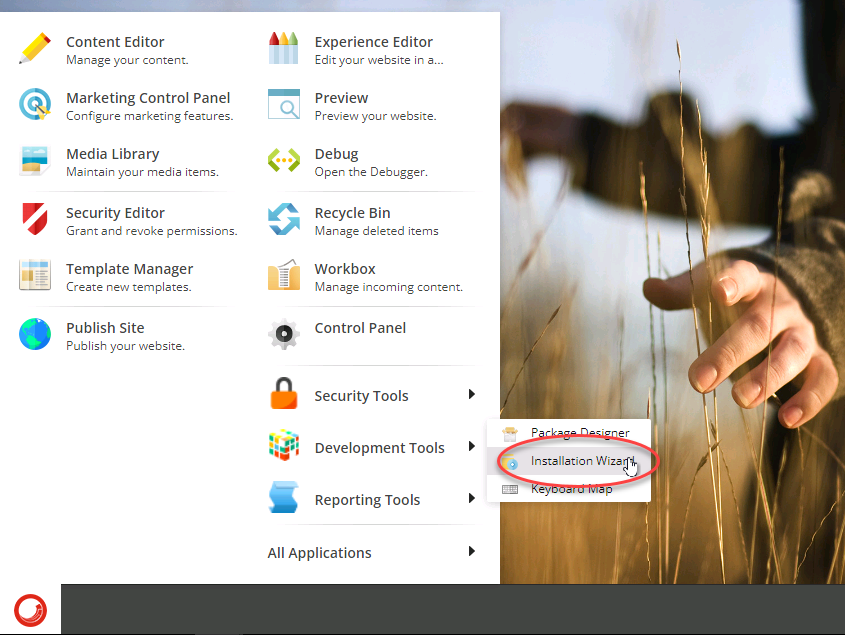845x635 pixels.
Task: Open Control Panel gear icon
Action: [x=283, y=334]
